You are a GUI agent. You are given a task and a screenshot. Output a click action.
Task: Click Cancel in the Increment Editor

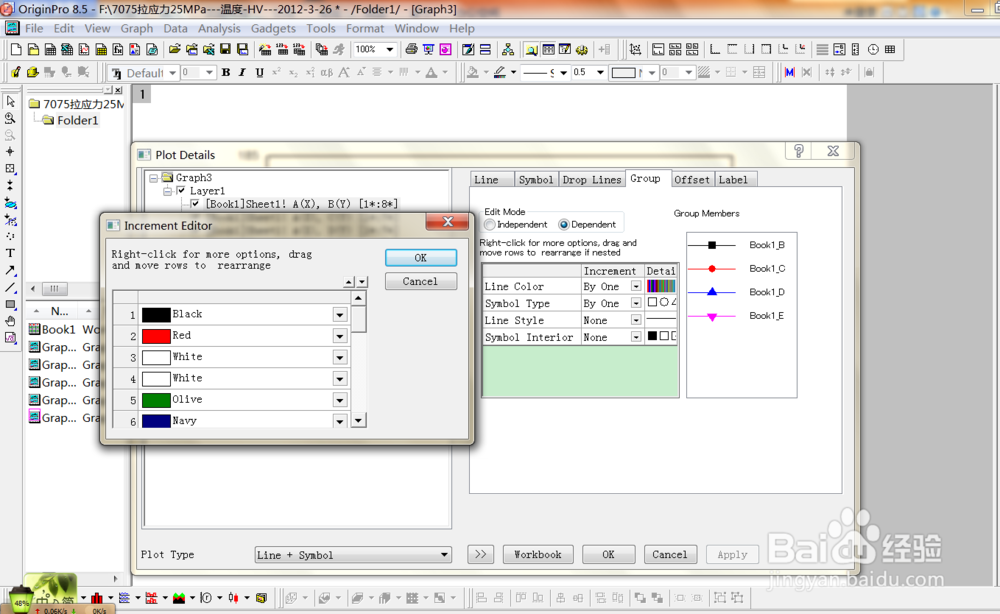[x=421, y=281]
